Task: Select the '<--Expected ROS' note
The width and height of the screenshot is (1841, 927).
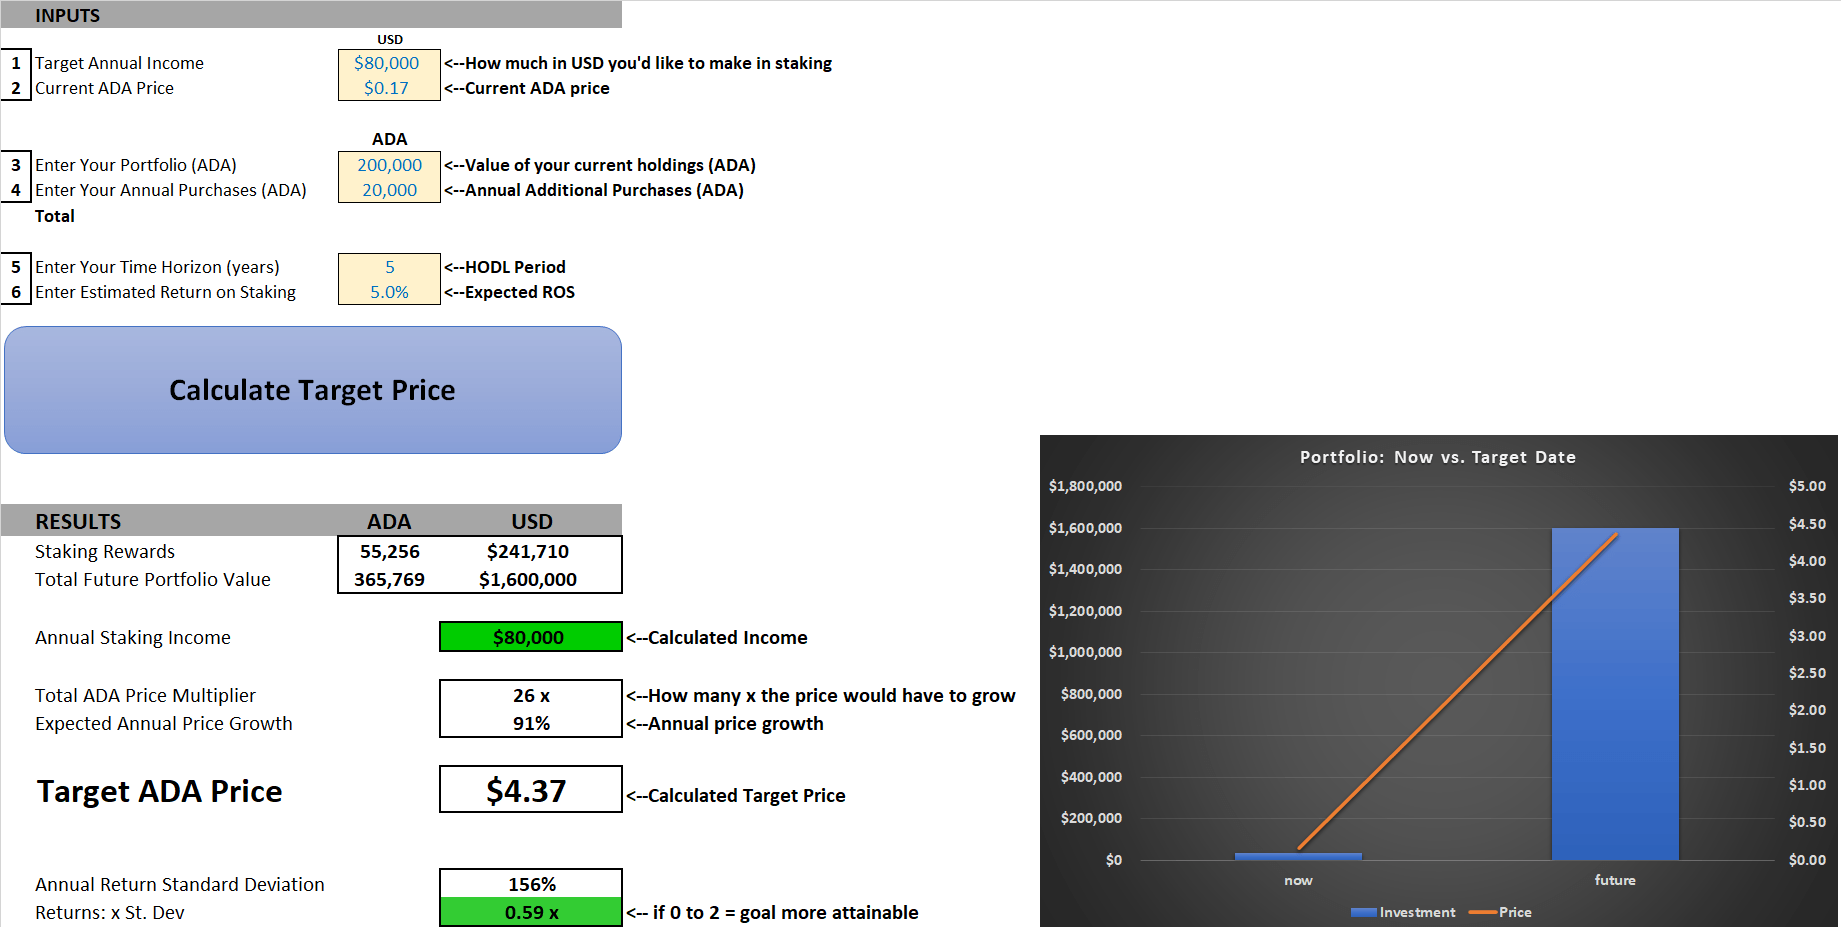Action: [x=510, y=292]
